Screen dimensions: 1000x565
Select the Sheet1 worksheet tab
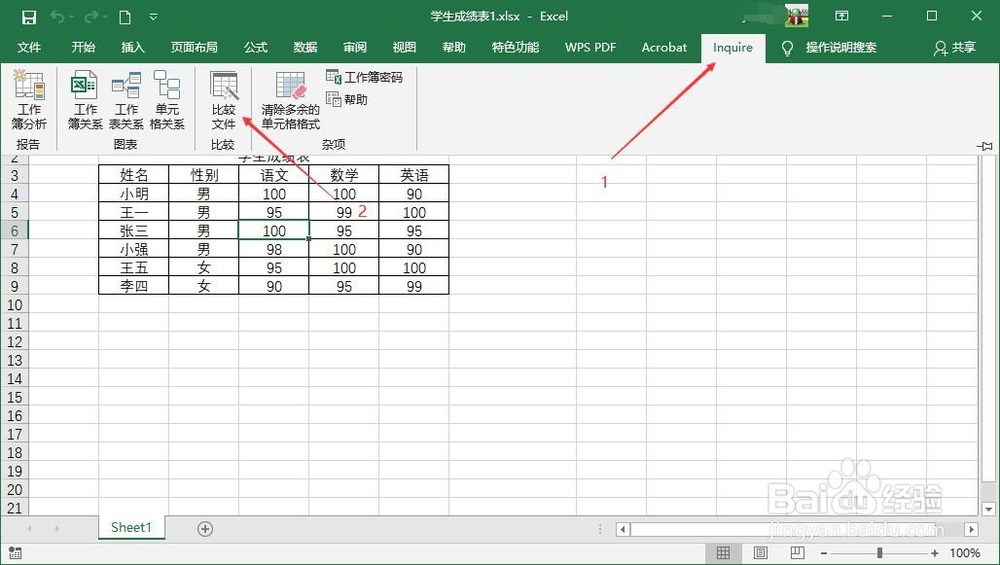pos(131,527)
